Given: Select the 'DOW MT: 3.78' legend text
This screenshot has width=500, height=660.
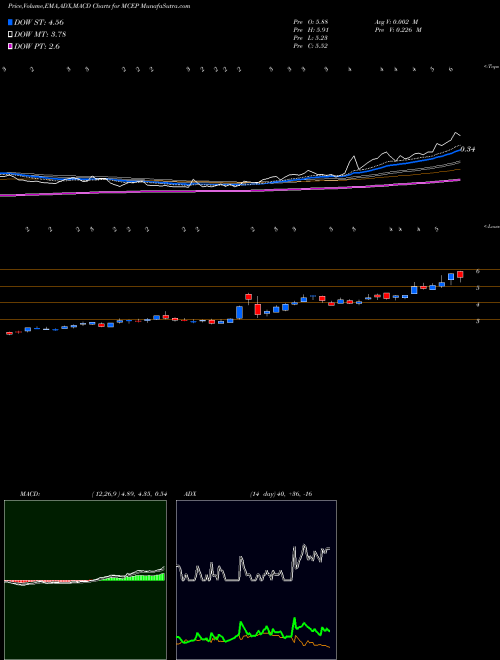Looking at the screenshot, I should coord(40,34).
